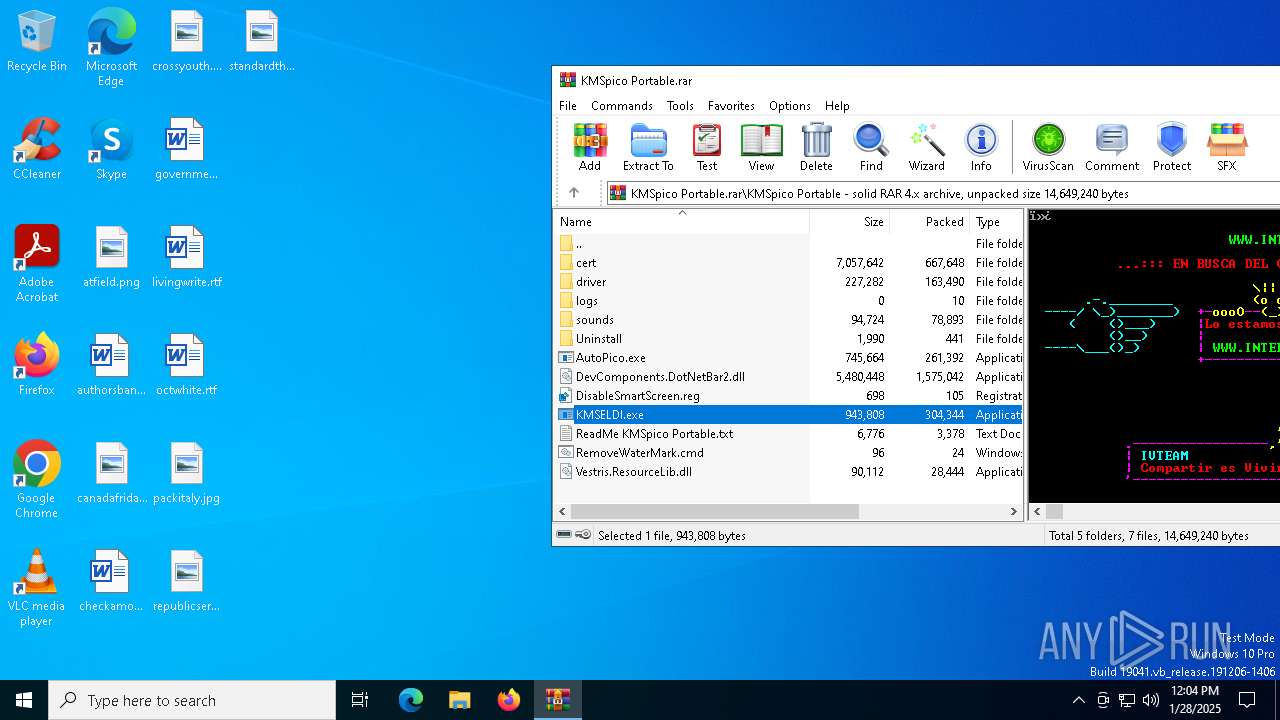Open Microsoft Edge desktop shortcut

point(111,48)
